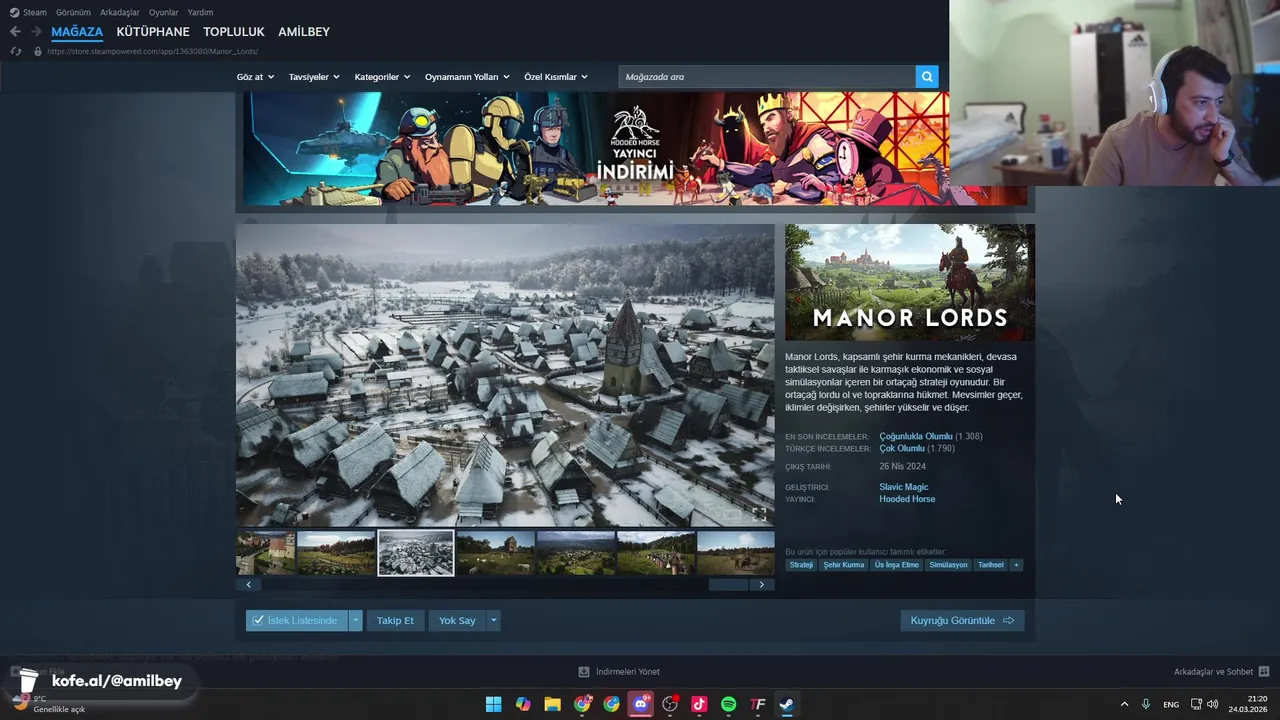The height and width of the screenshot is (720, 1280).
Task: Open the Göz at dropdown menu
Action: pos(256,77)
